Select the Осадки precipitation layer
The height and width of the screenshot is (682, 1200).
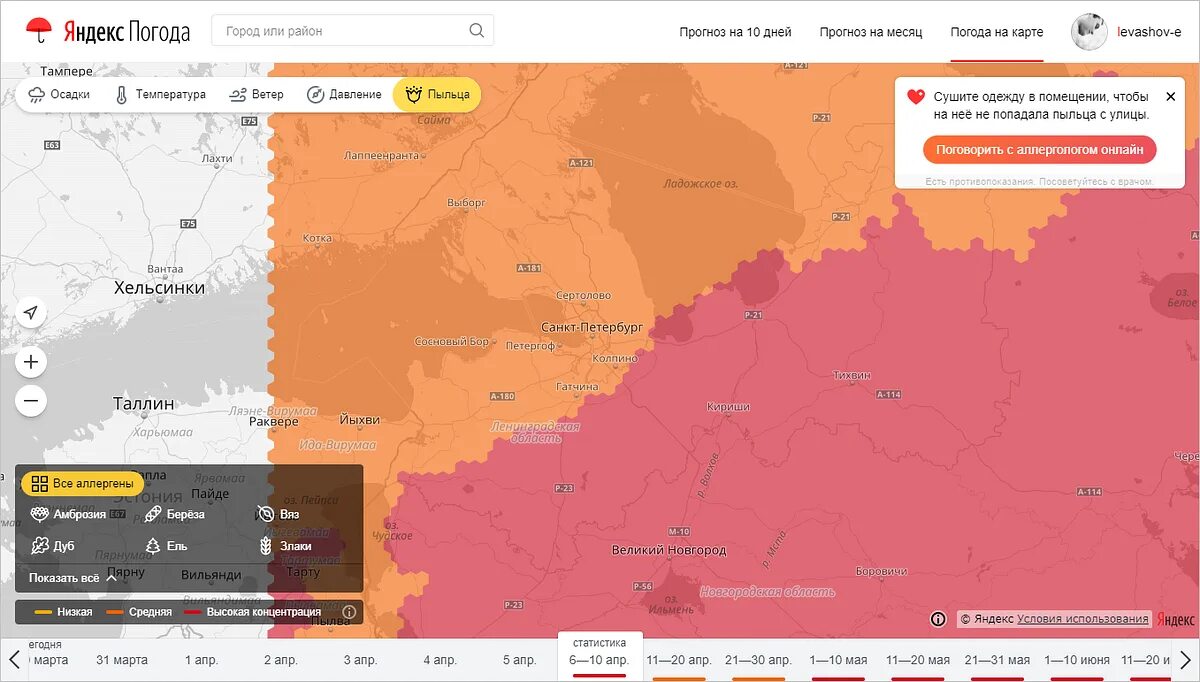(x=60, y=95)
